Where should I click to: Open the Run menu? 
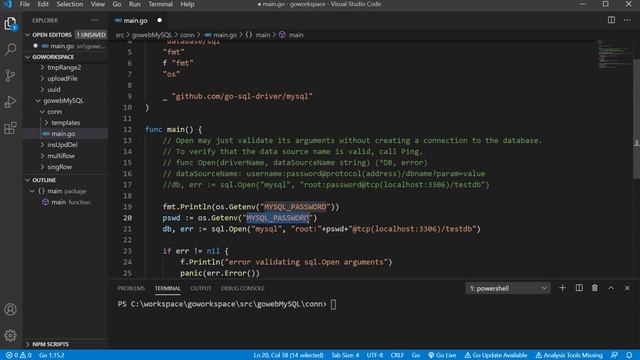tap(134, 4)
